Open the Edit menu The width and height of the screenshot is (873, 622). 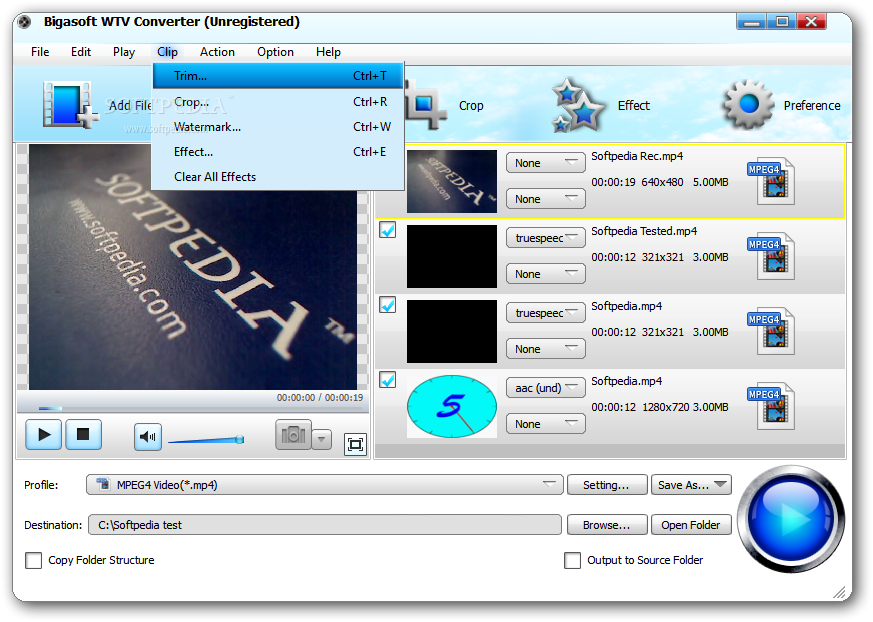click(x=81, y=52)
